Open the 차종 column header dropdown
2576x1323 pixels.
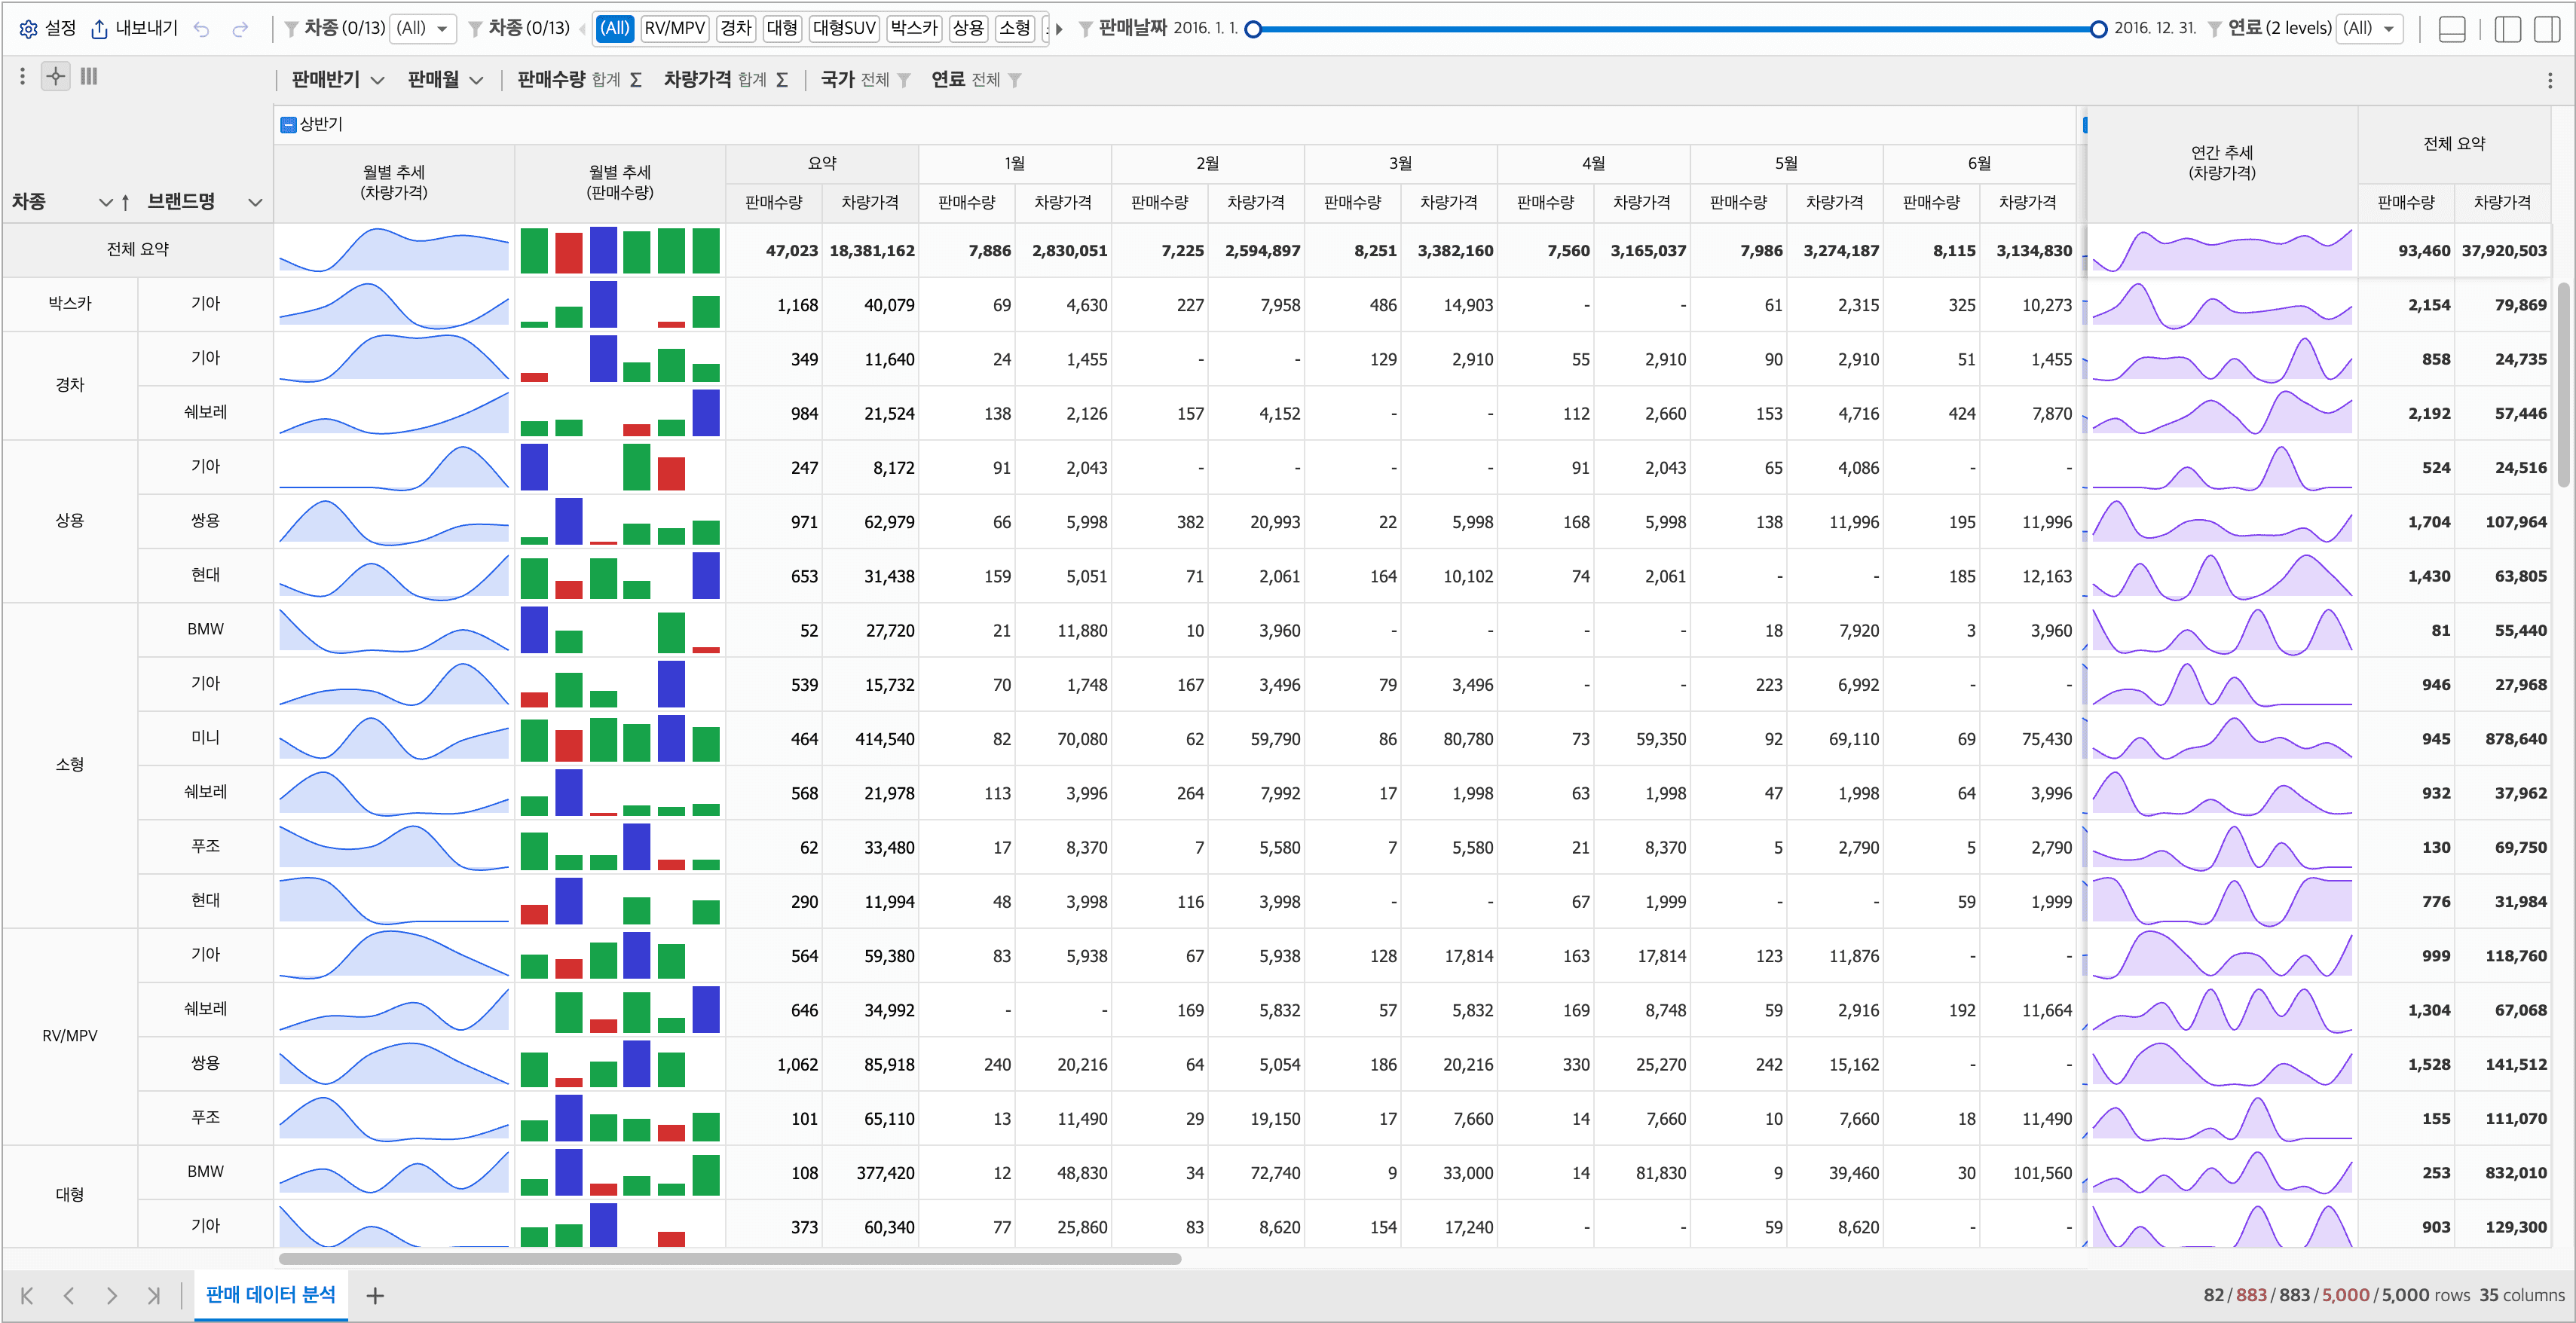106,202
